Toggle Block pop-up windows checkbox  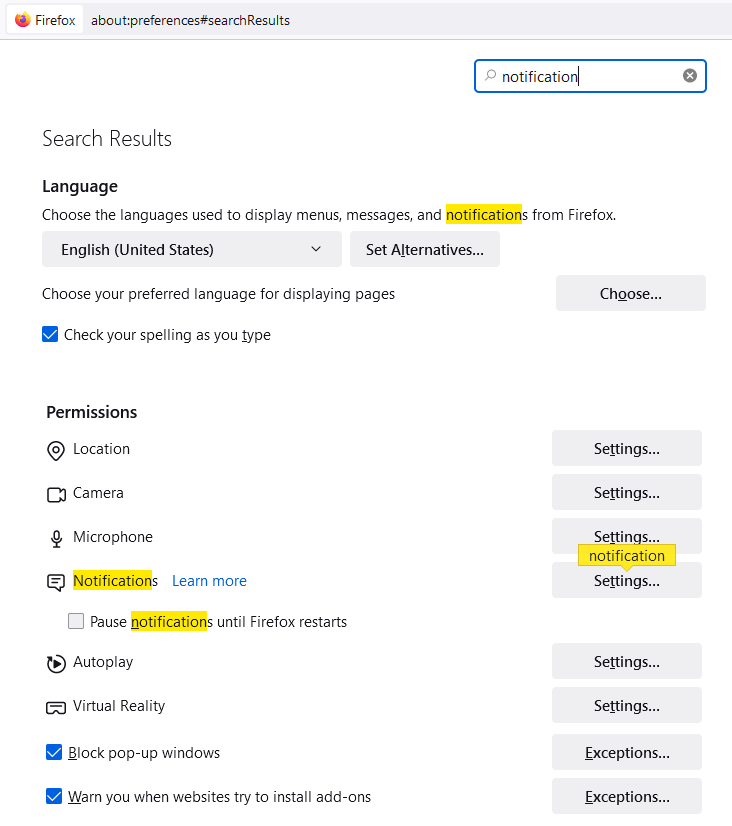click(54, 753)
